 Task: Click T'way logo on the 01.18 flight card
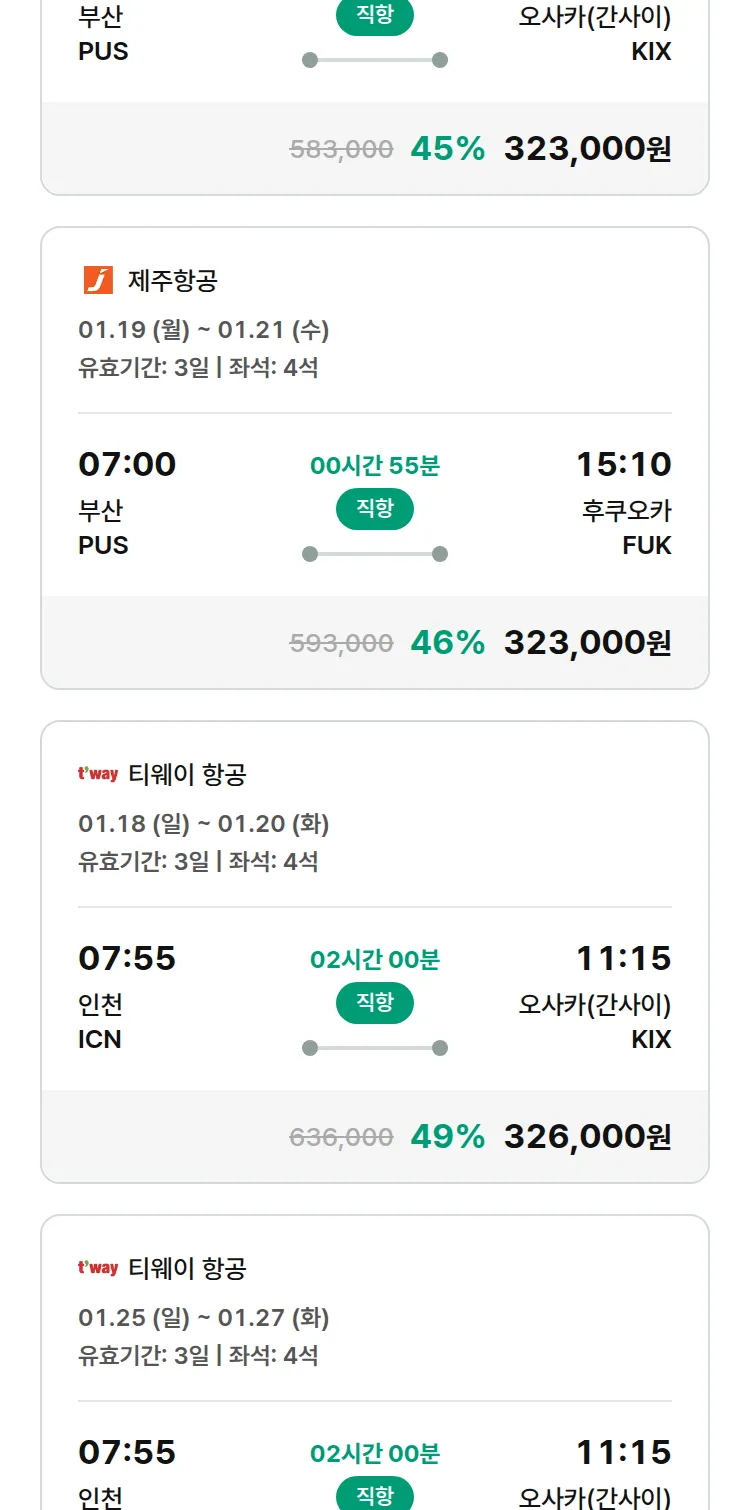click(98, 774)
